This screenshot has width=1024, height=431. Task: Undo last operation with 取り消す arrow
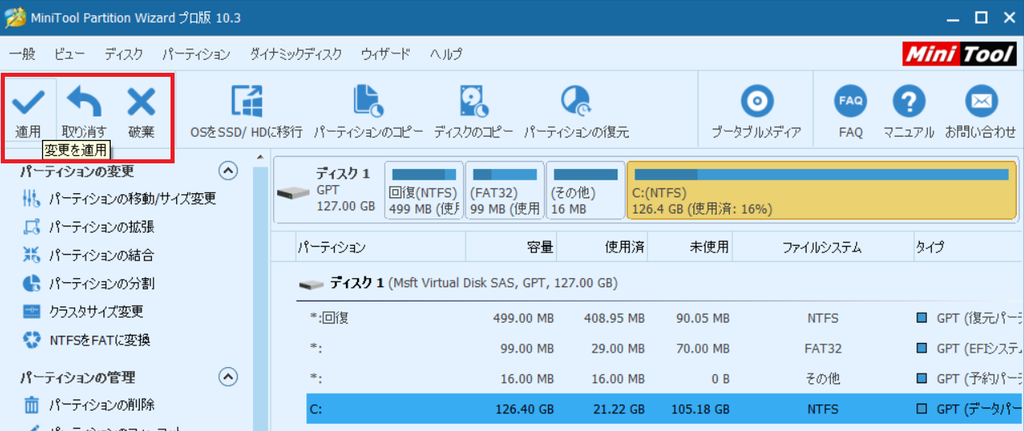85,112
